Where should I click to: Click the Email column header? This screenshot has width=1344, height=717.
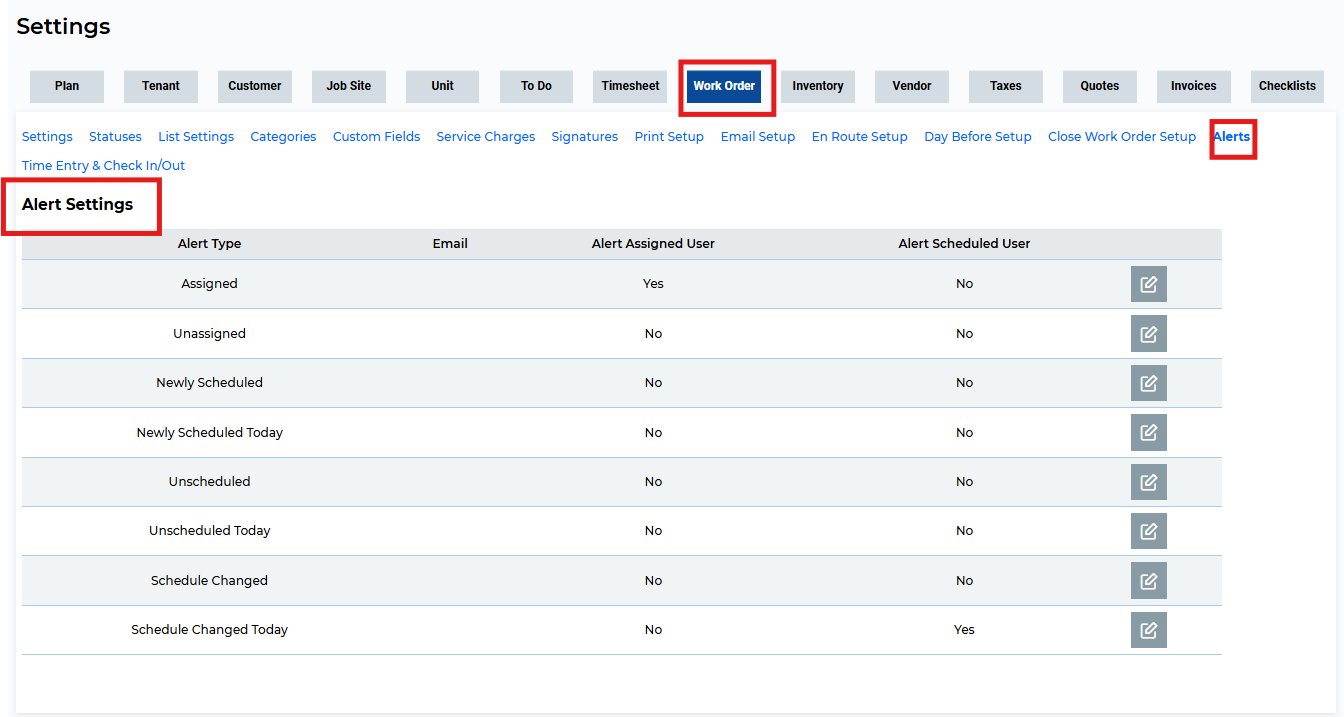(450, 244)
